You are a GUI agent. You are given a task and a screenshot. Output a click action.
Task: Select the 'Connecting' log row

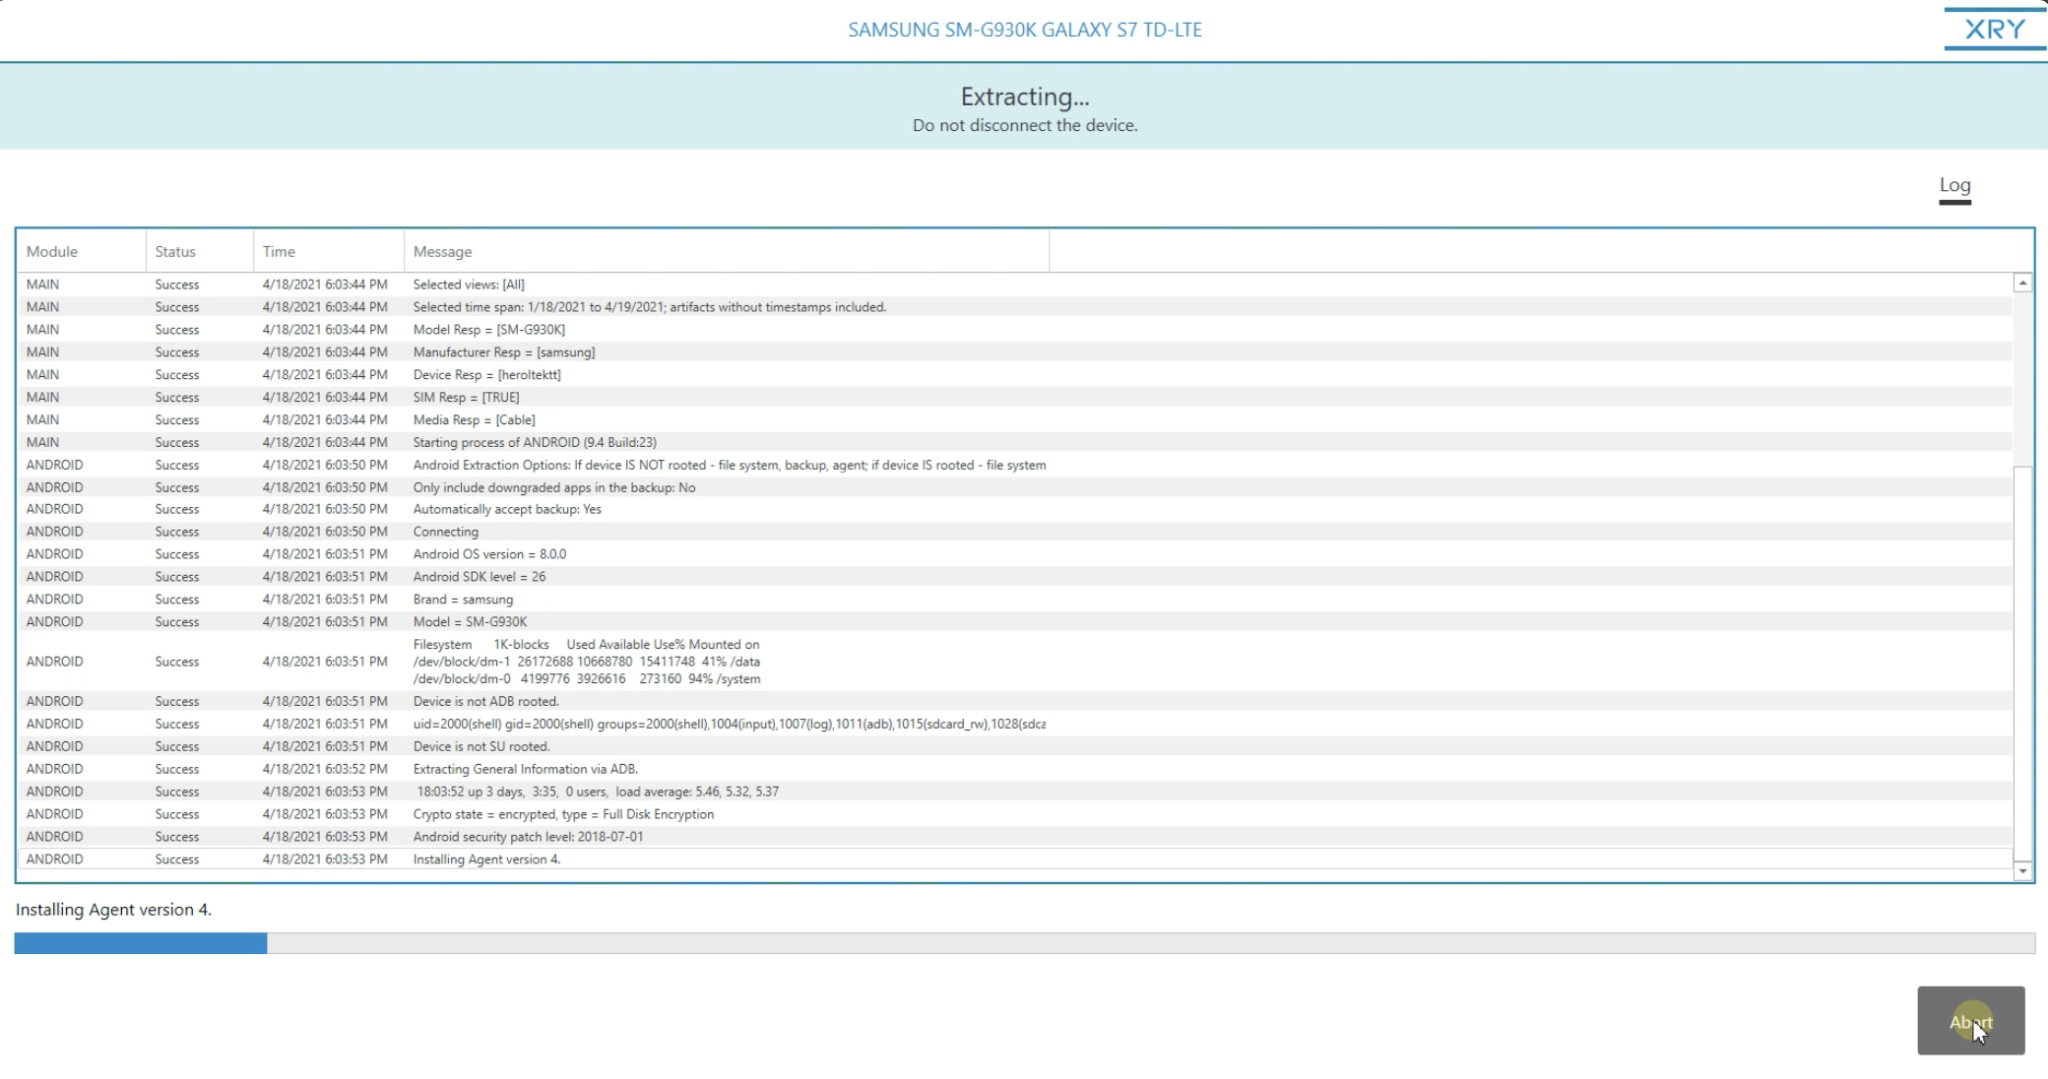click(x=447, y=531)
